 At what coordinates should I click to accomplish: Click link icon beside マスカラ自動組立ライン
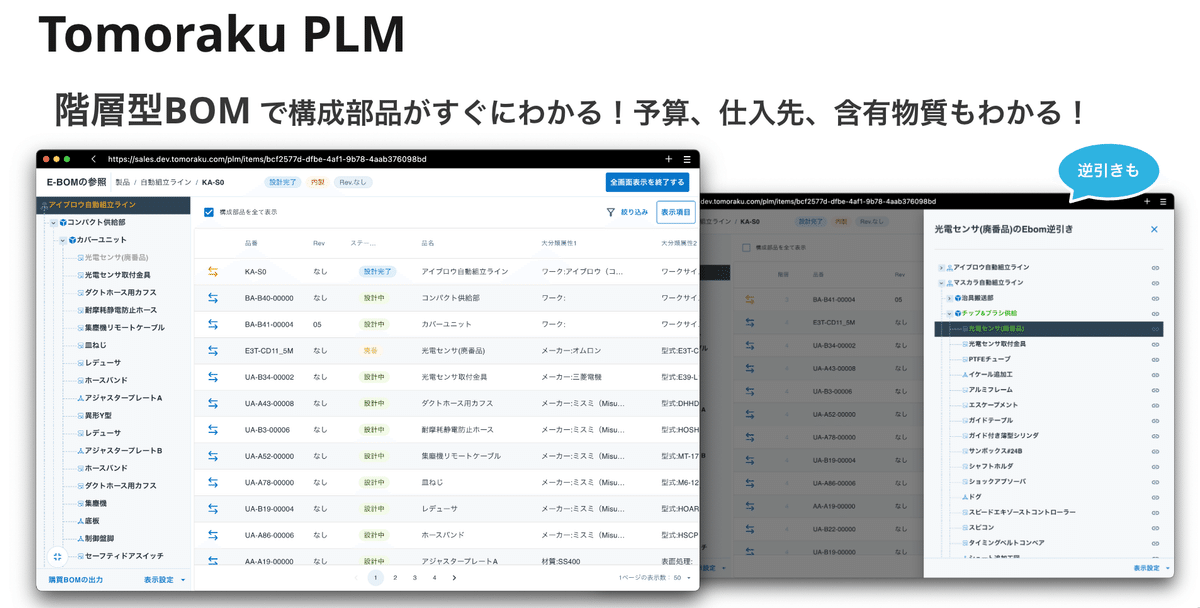(x=1155, y=283)
